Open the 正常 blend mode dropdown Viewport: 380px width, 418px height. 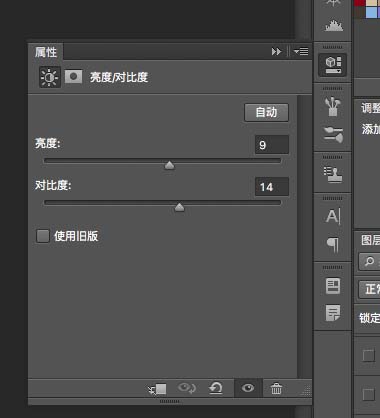click(370, 289)
